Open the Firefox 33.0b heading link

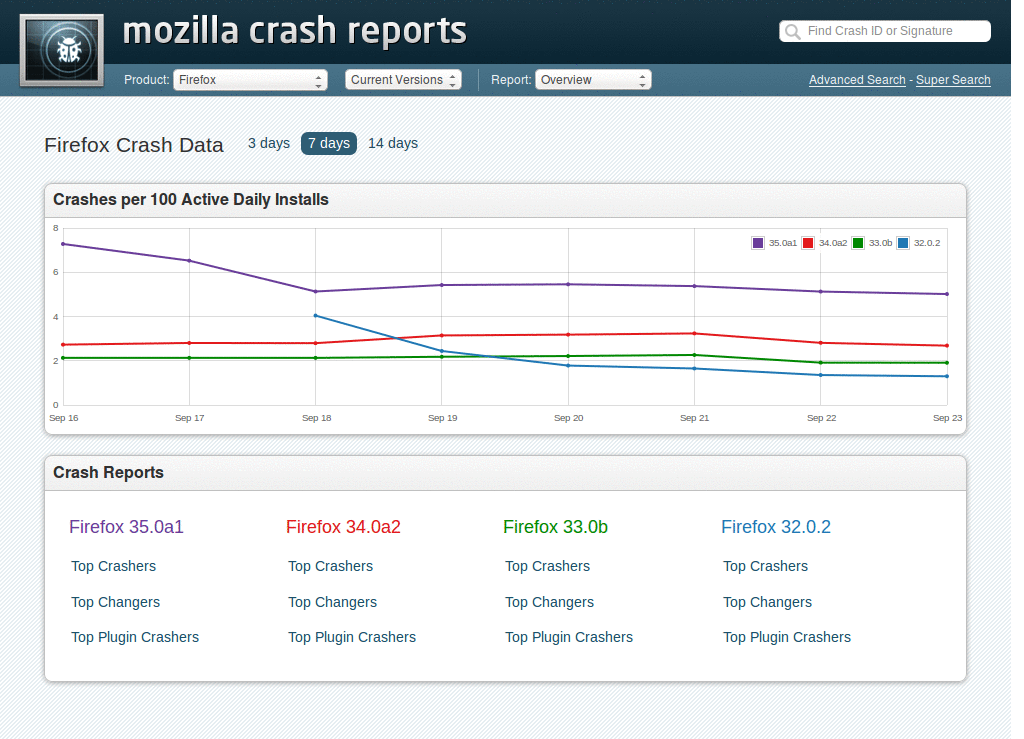point(555,527)
